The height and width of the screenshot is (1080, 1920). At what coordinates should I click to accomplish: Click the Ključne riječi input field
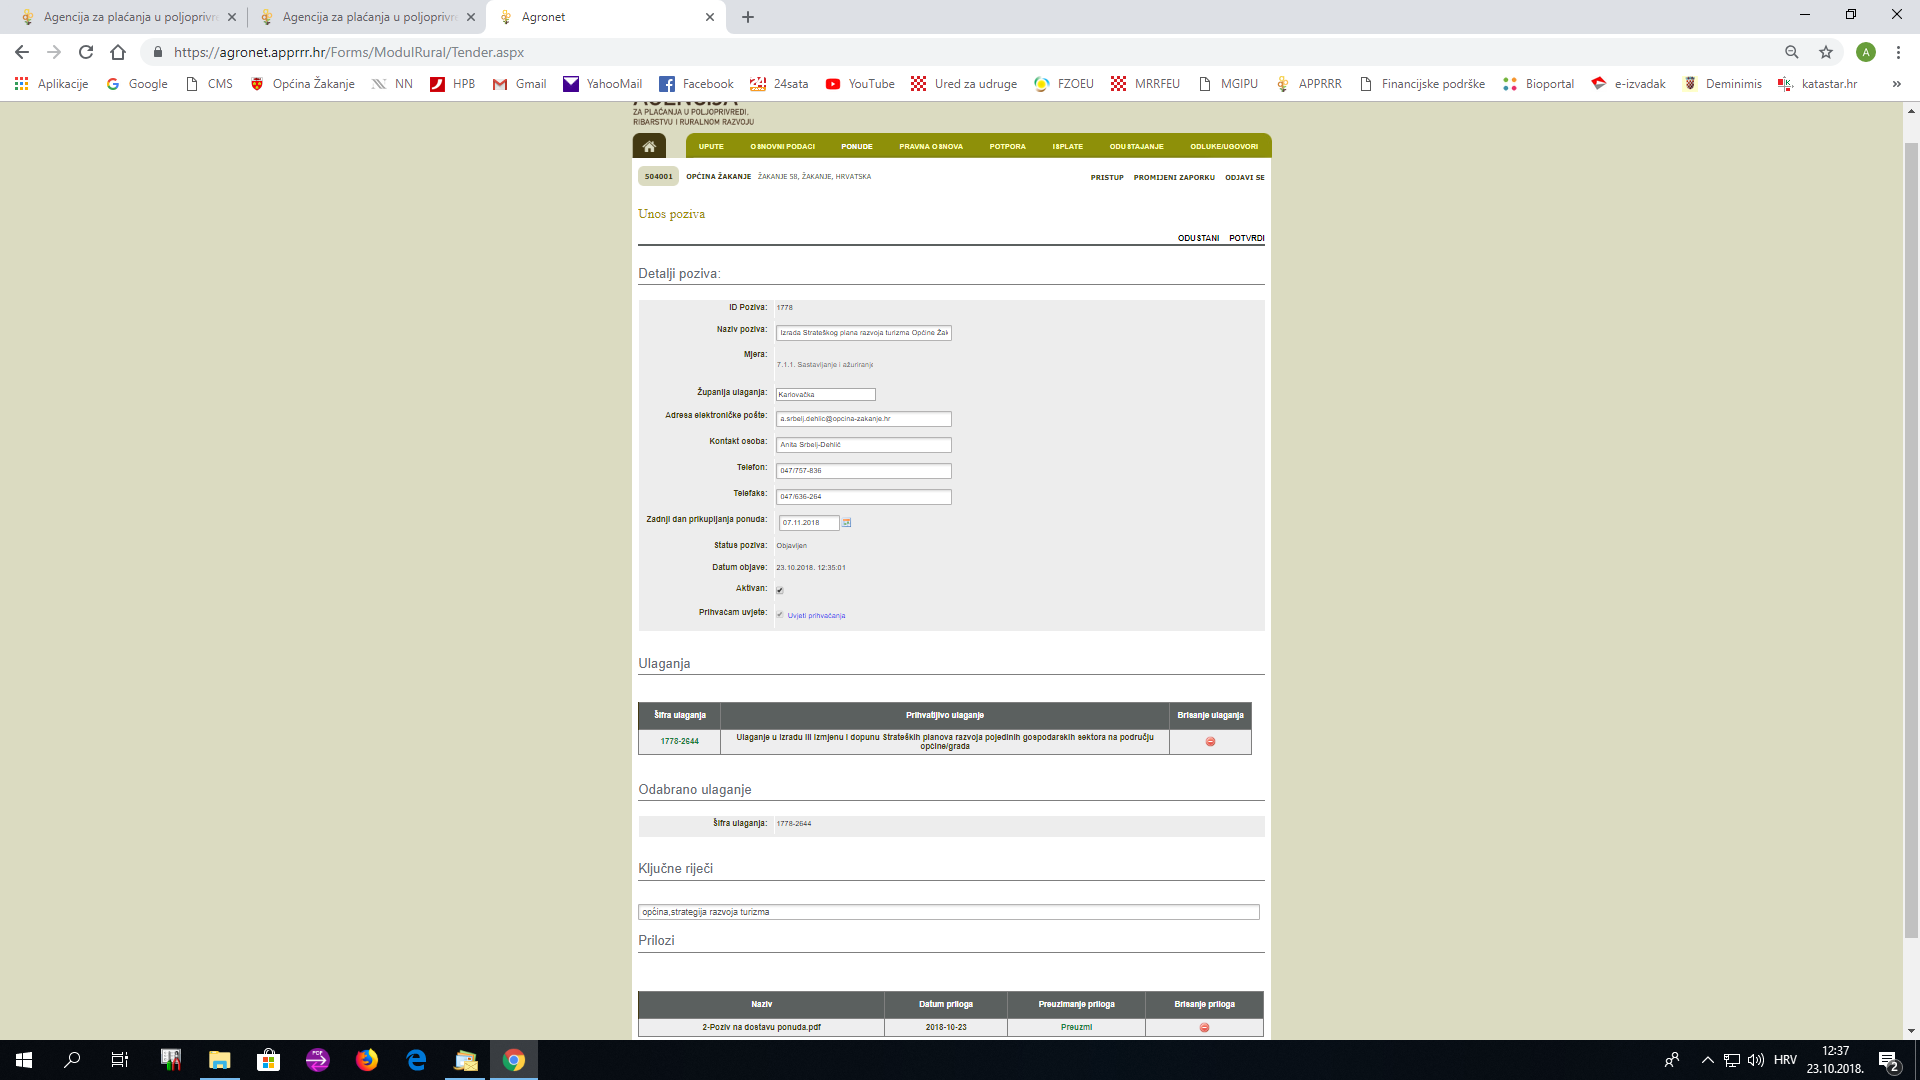click(x=948, y=912)
